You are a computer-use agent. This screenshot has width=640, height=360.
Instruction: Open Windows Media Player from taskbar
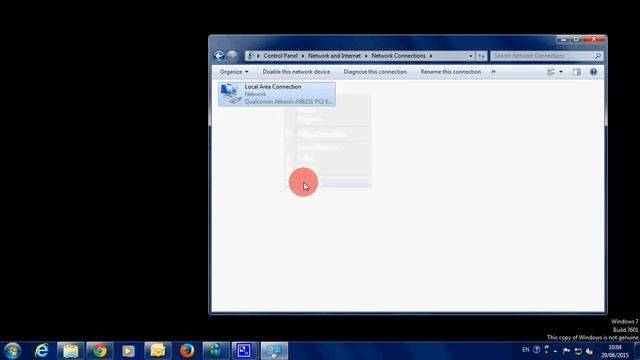128,351
